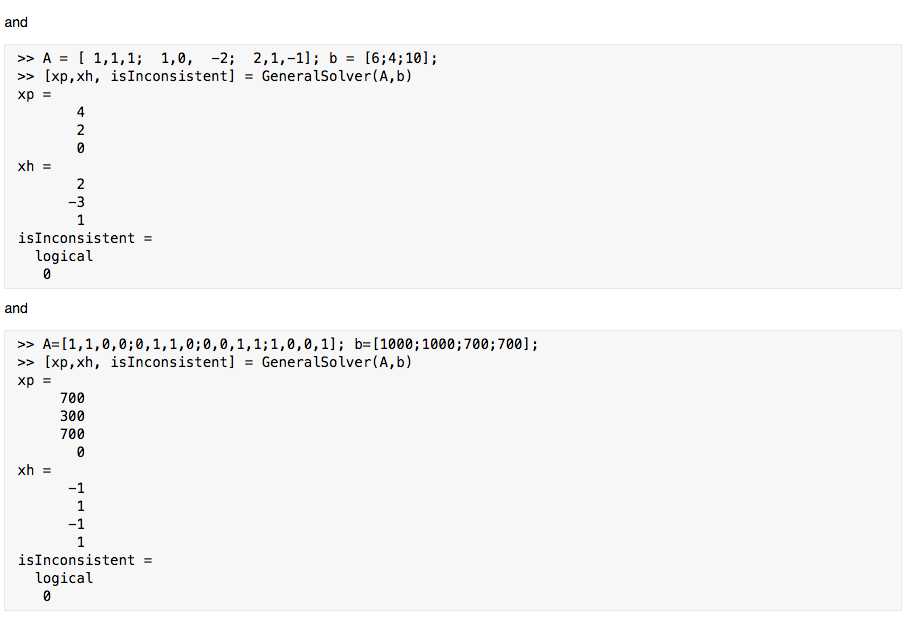The height and width of the screenshot is (621, 919).
Task: Click the value -3 in the first xh output
Action: click(x=76, y=202)
